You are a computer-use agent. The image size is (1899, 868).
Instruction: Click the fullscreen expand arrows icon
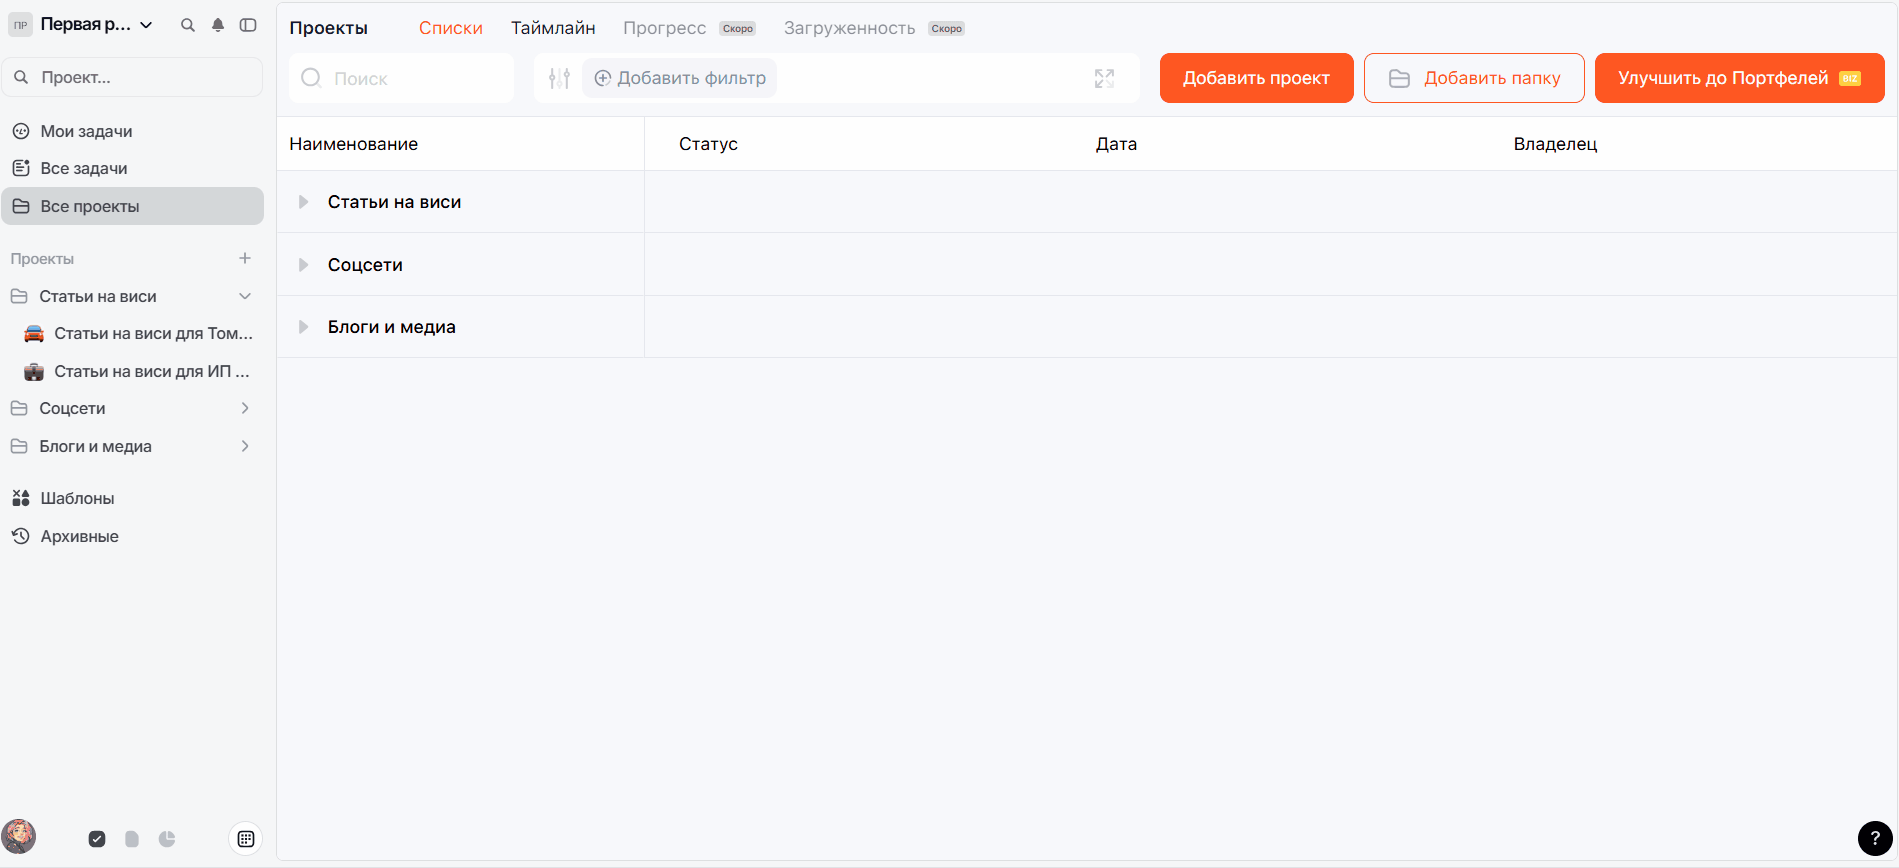[x=1104, y=78]
